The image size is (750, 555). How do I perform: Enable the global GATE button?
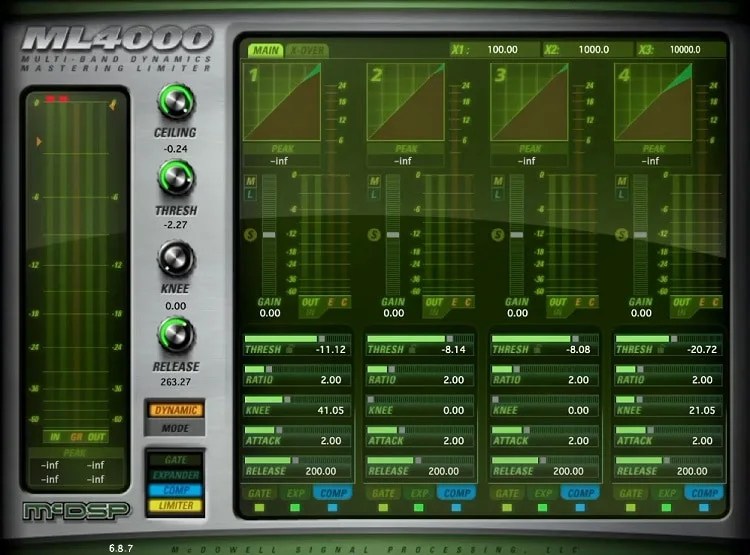click(x=176, y=460)
